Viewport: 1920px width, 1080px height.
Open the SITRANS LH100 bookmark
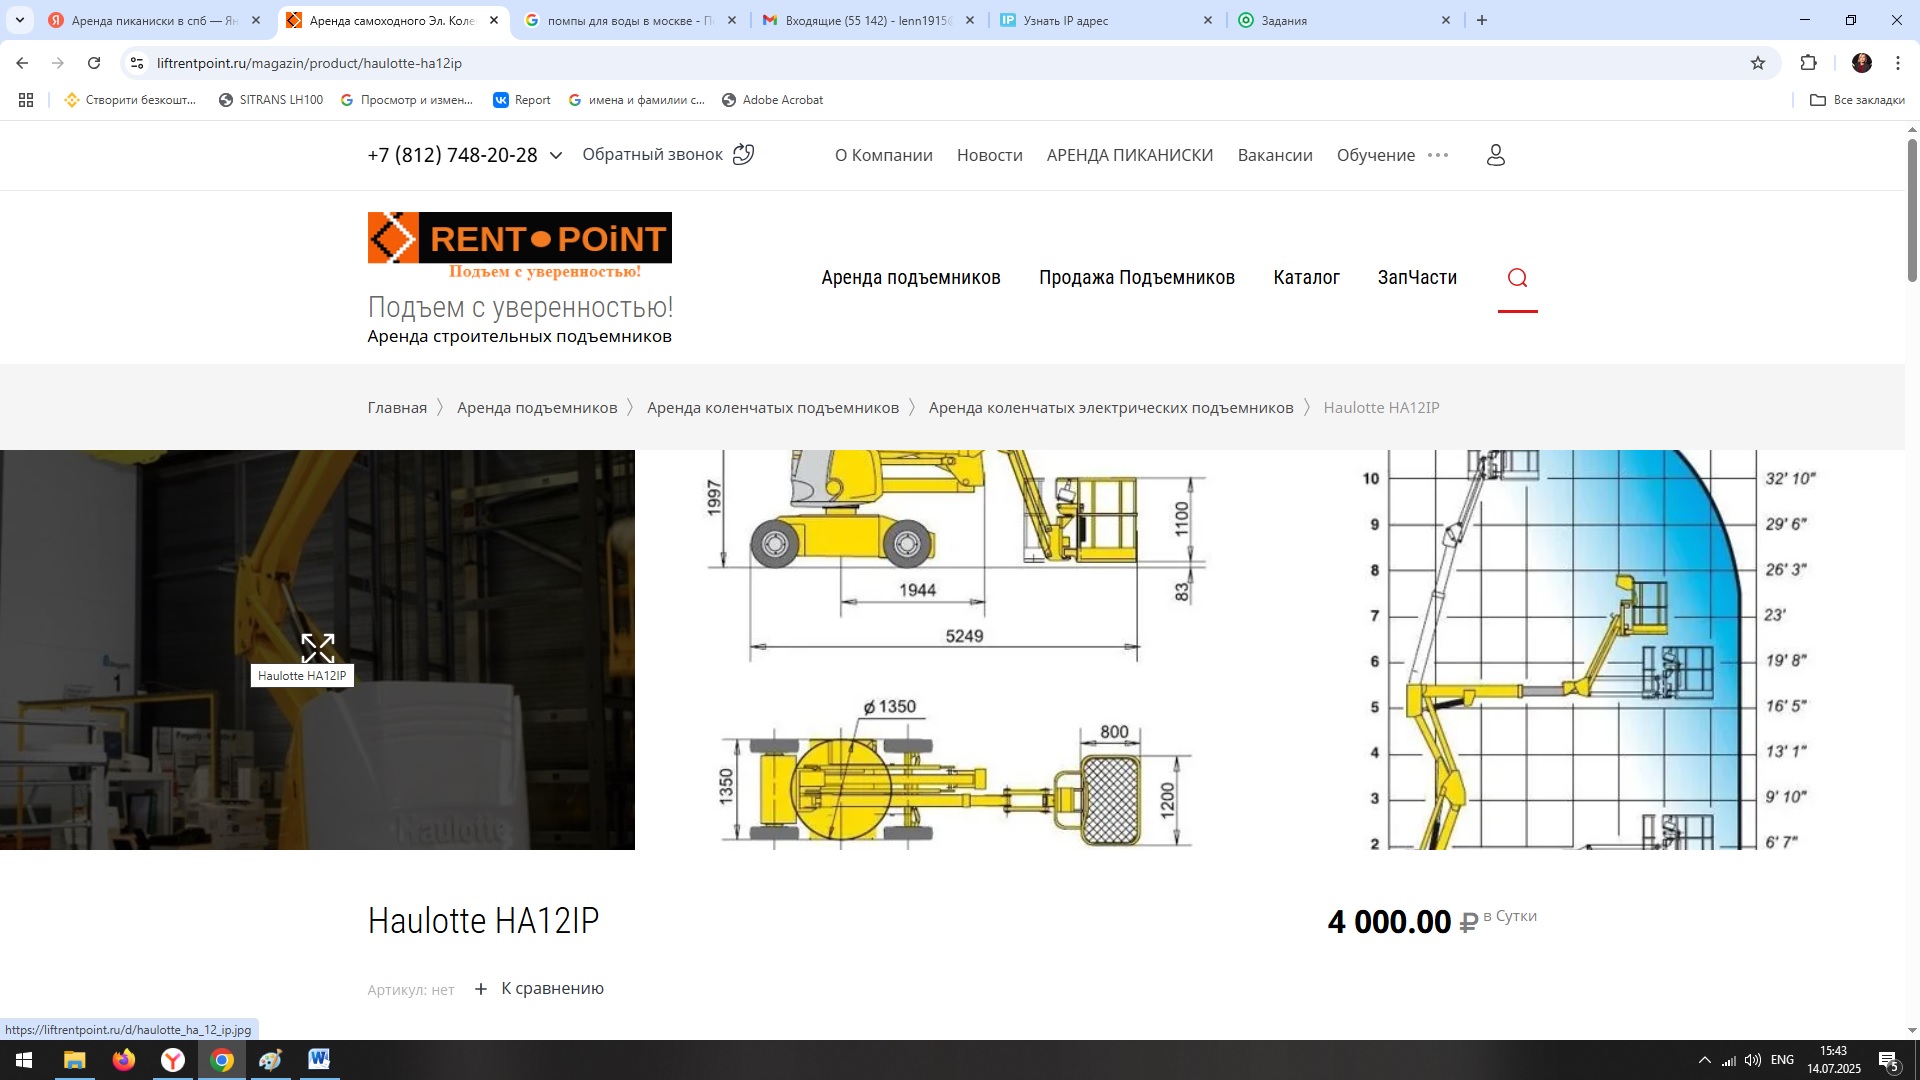tap(271, 100)
